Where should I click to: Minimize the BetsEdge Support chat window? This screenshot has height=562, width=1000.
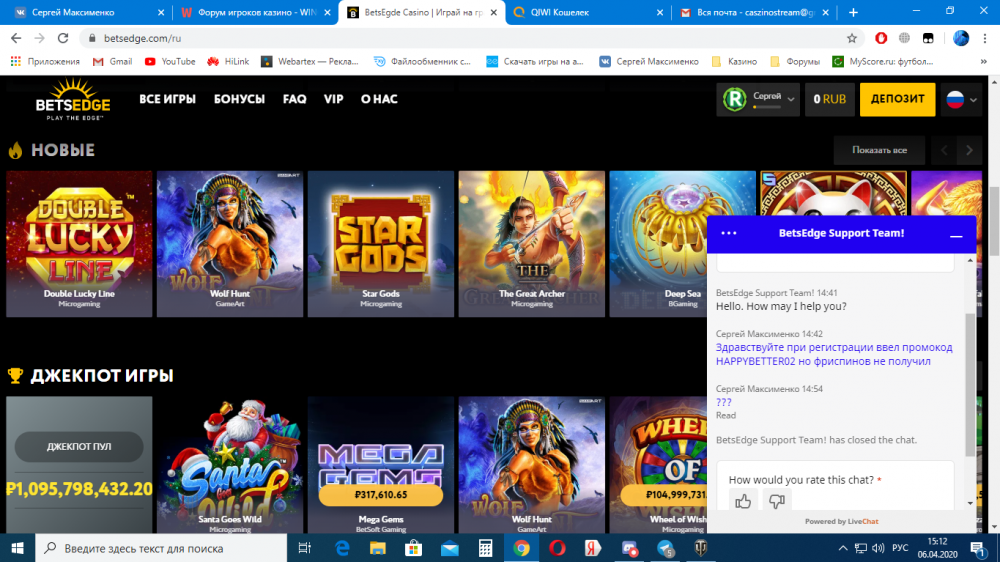[956, 235]
